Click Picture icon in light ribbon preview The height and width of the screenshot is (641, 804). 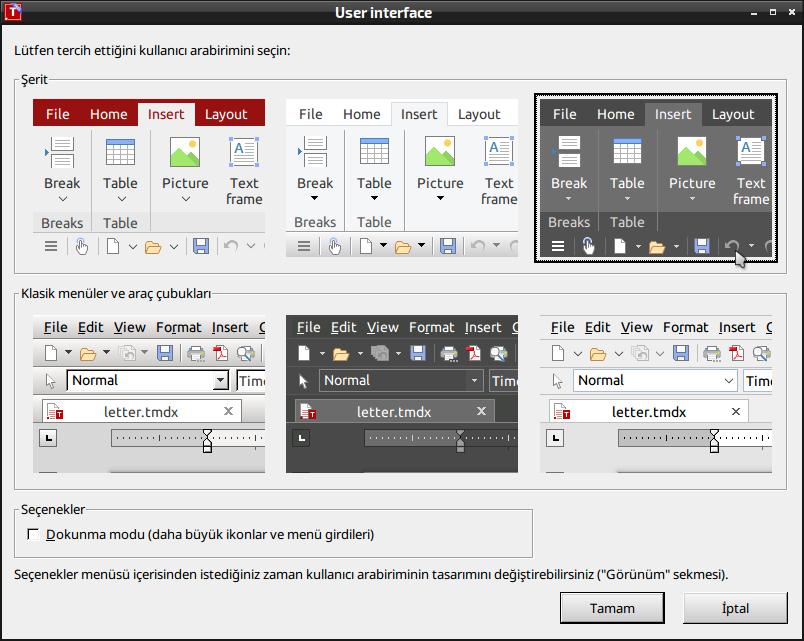click(x=440, y=152)
